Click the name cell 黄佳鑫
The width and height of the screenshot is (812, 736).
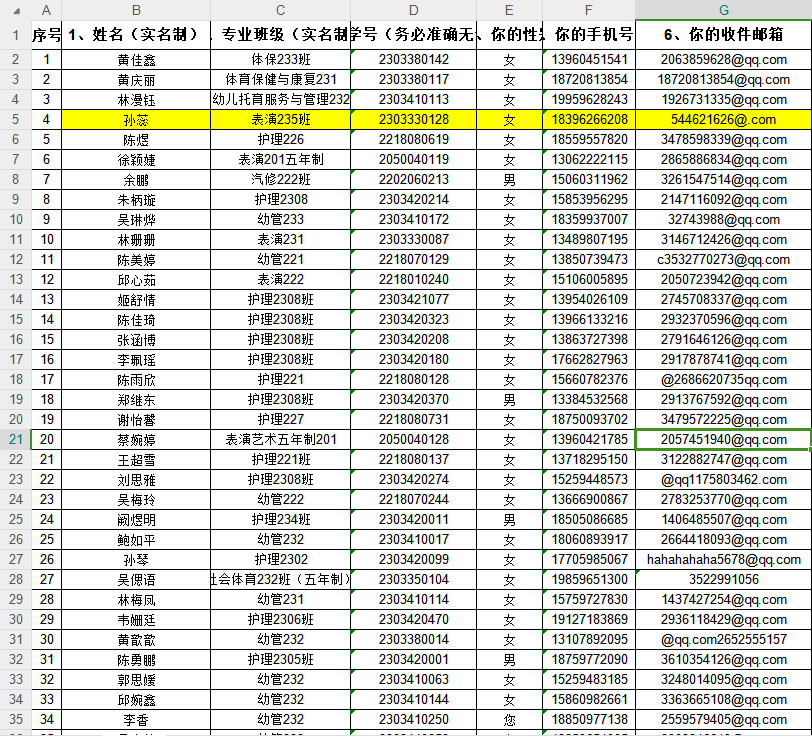tap(136, 59)
